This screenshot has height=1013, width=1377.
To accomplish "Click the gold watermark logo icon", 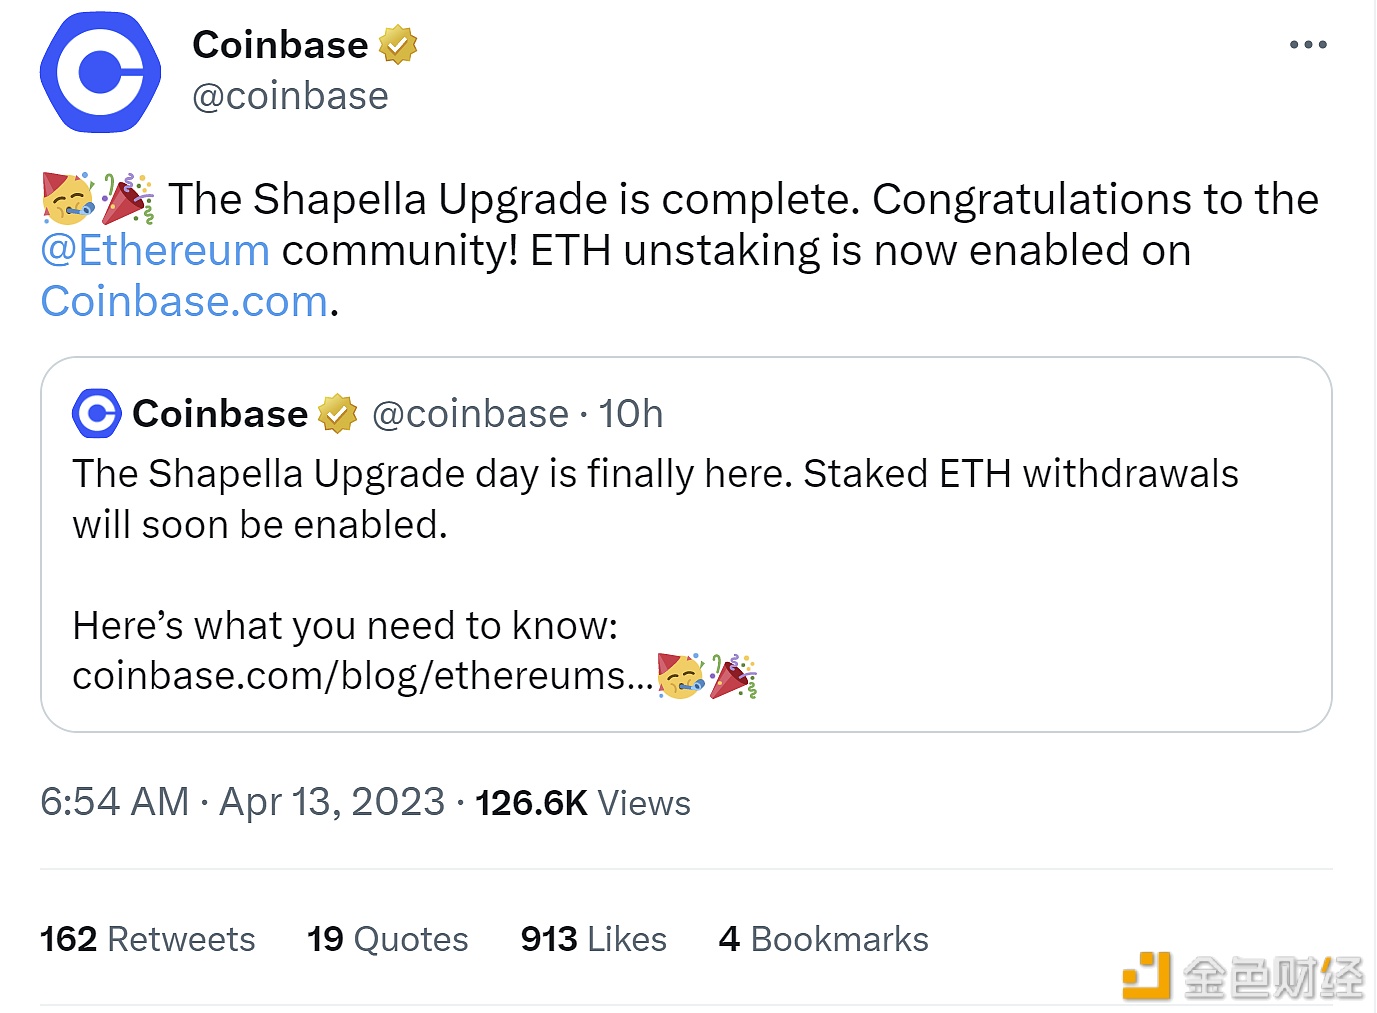I will pyautogui.click(x=1146, y=976).
